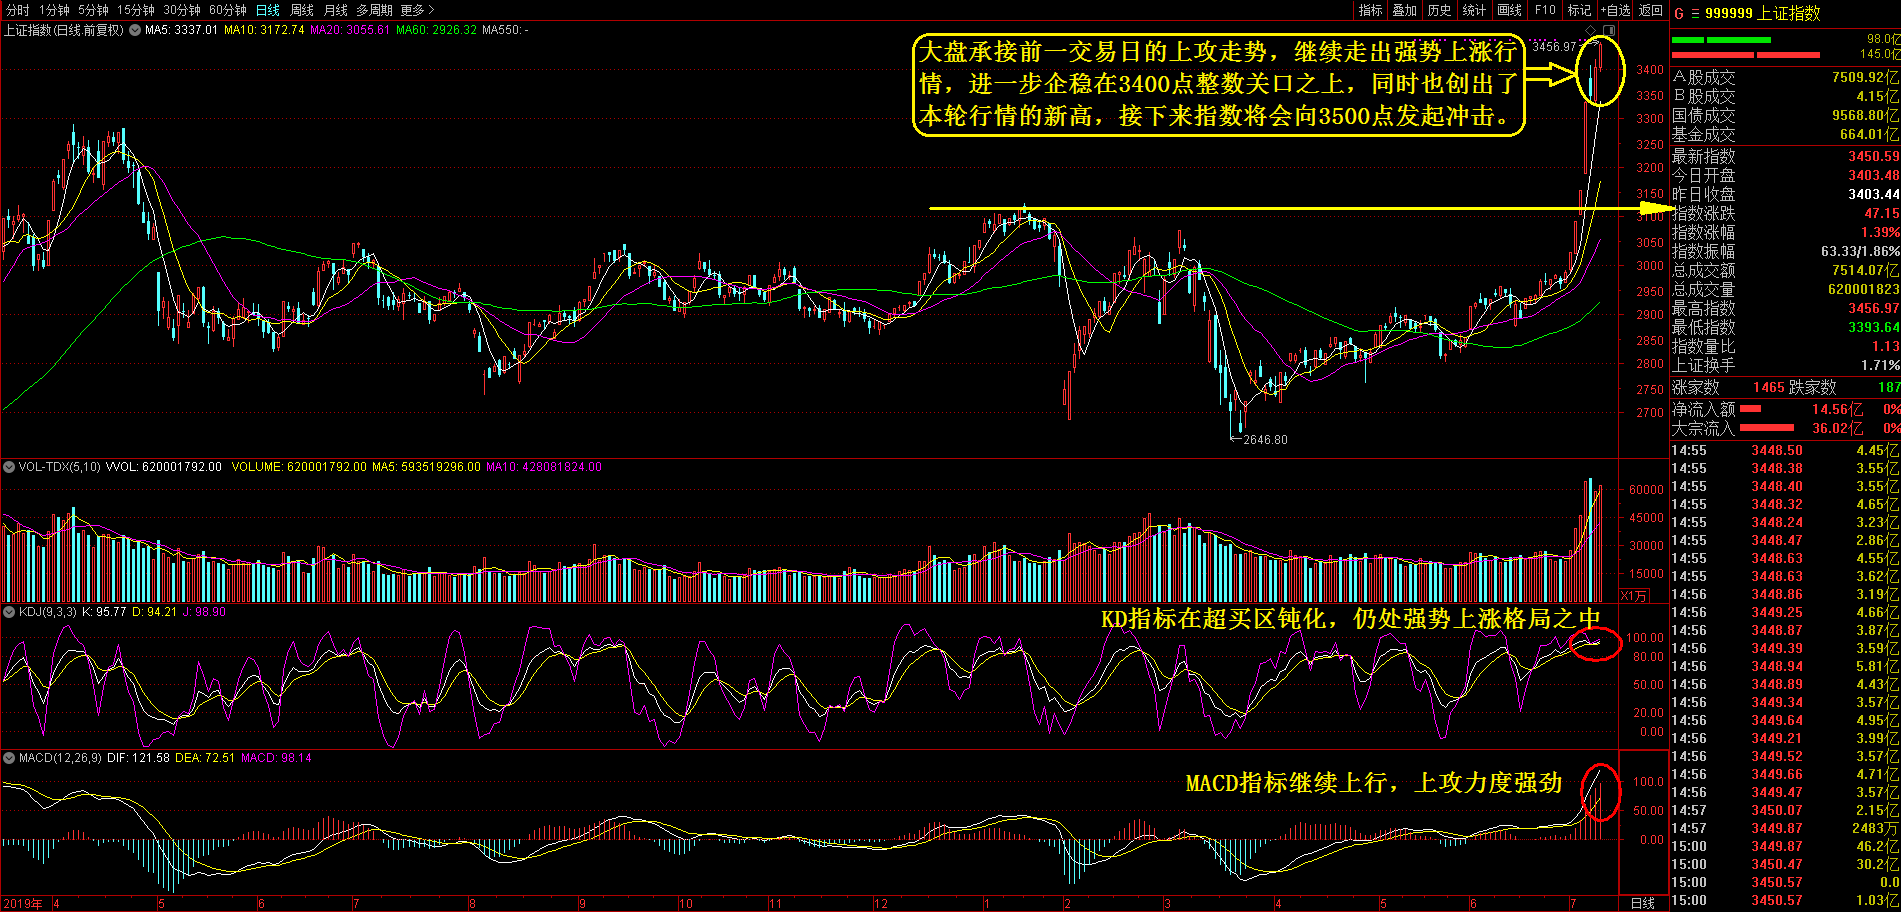Switch to 日线 daily chart
This screenshot has height=912, width=1901.
(x=268, y=10)
